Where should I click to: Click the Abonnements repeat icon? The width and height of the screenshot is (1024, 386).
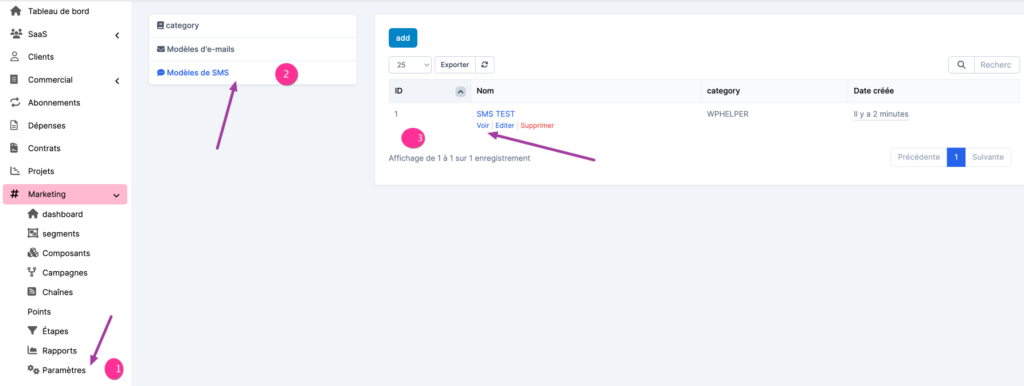[15, 103]
